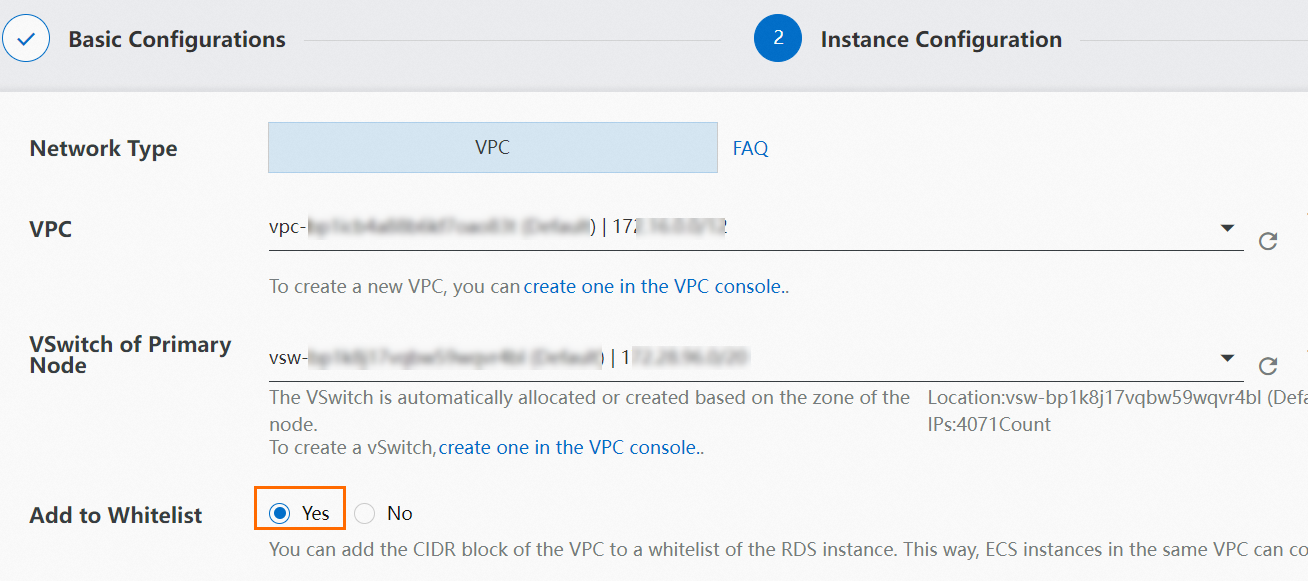Screen dimensions: 1308x581
Task: Open the Instance Configuration step
Action: pos(940,40)
